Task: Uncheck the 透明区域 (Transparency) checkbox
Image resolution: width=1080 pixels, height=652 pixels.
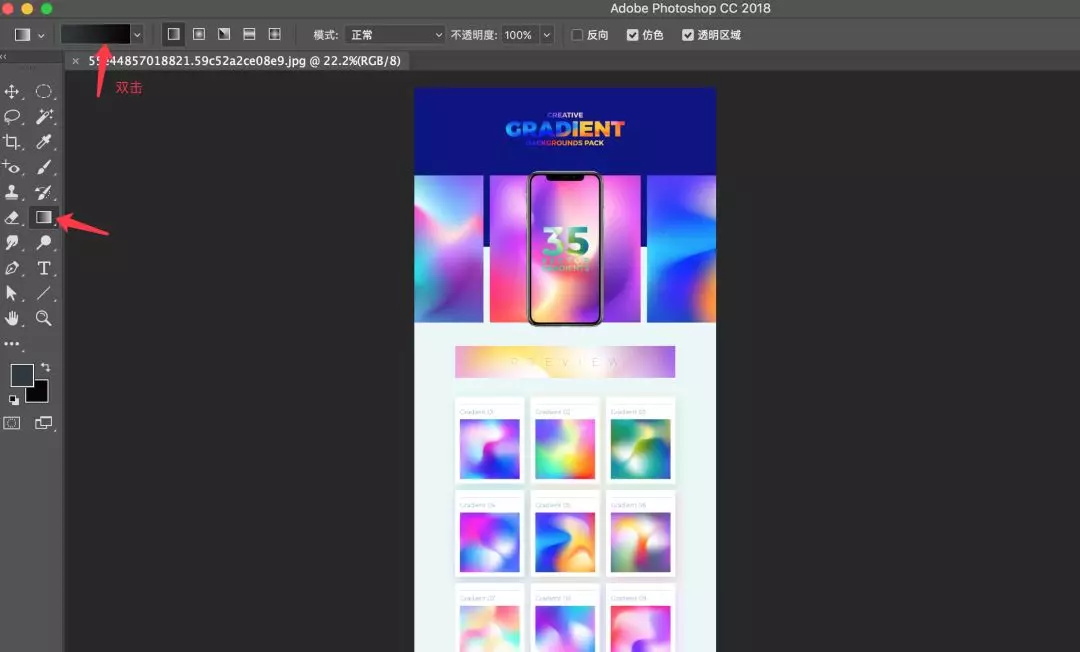Action: tap(688, 34)
